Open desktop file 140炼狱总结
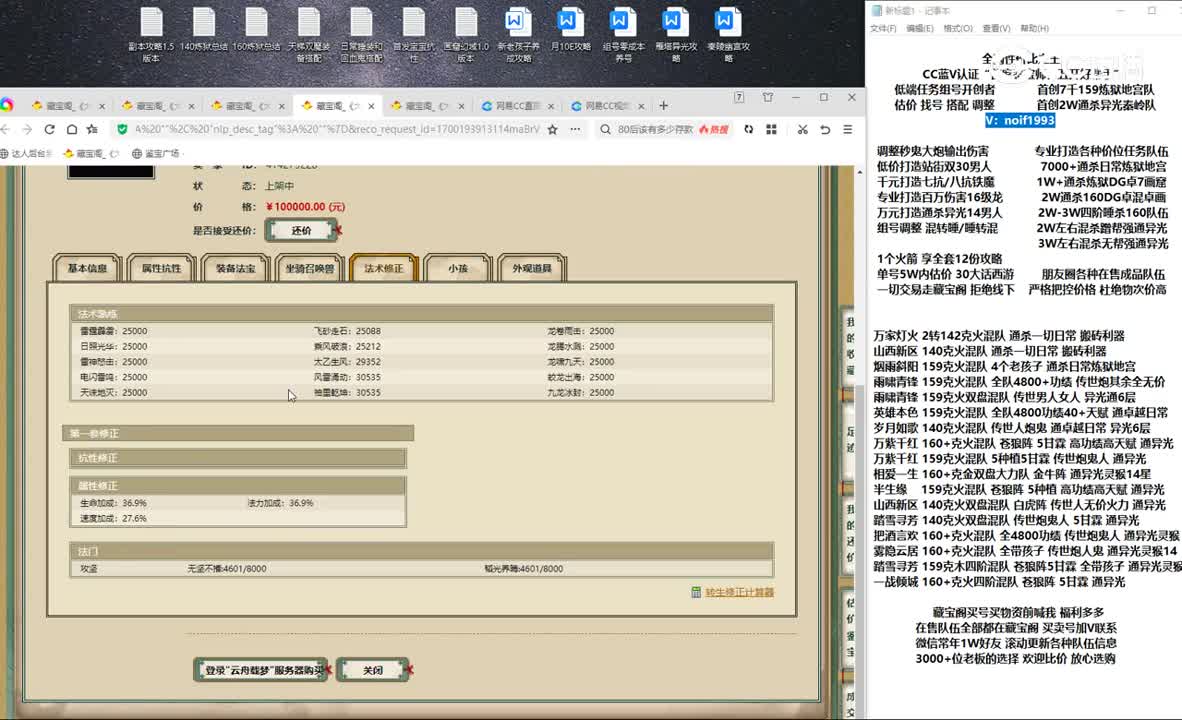Screen dimensions: 1182x720 click(x=204, y=30)
